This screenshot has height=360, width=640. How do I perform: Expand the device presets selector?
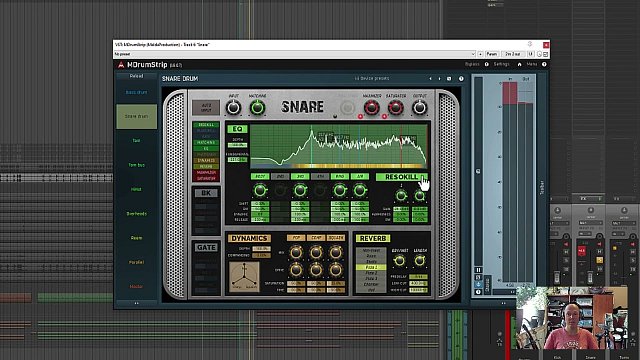click(x=371, y=78)
